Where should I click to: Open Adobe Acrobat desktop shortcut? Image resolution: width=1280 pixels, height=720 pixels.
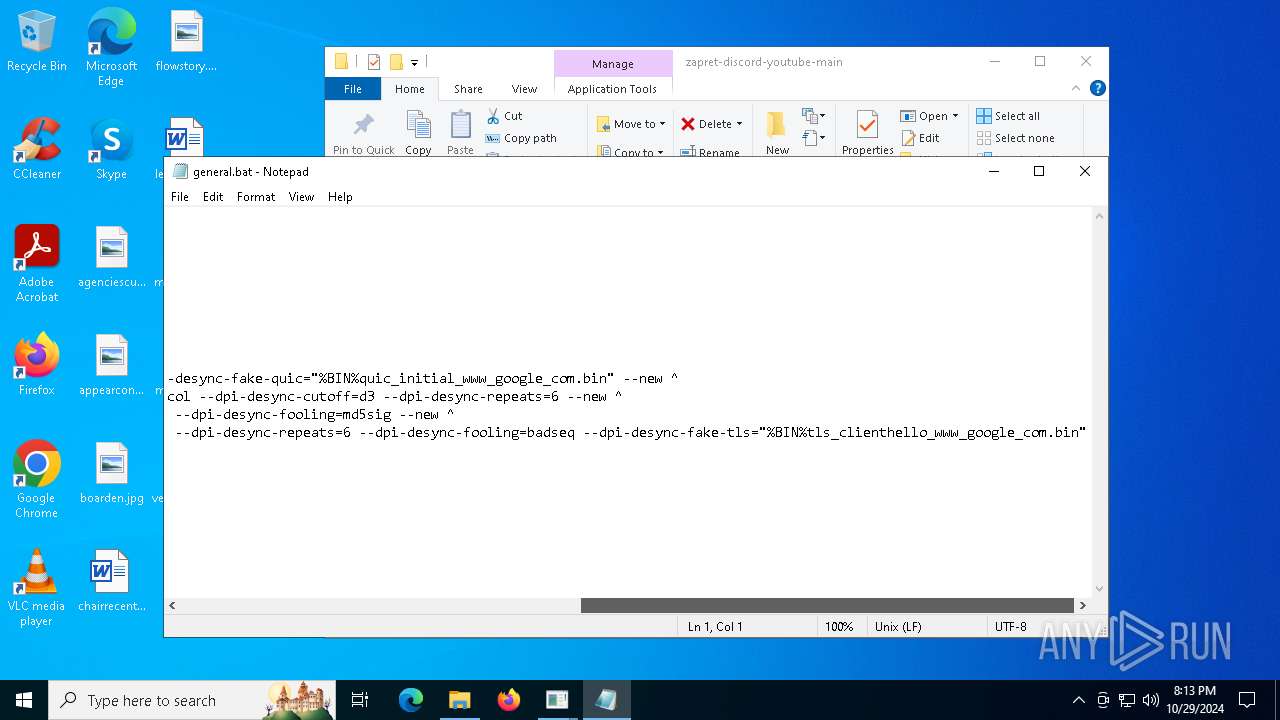(37, 264)
